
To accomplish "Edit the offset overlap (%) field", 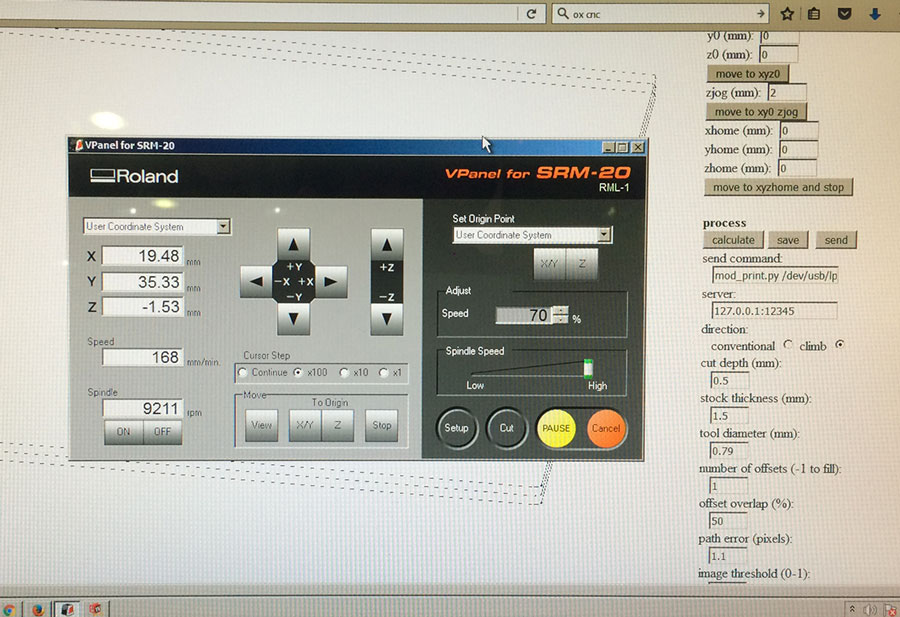I will [728, 521].
